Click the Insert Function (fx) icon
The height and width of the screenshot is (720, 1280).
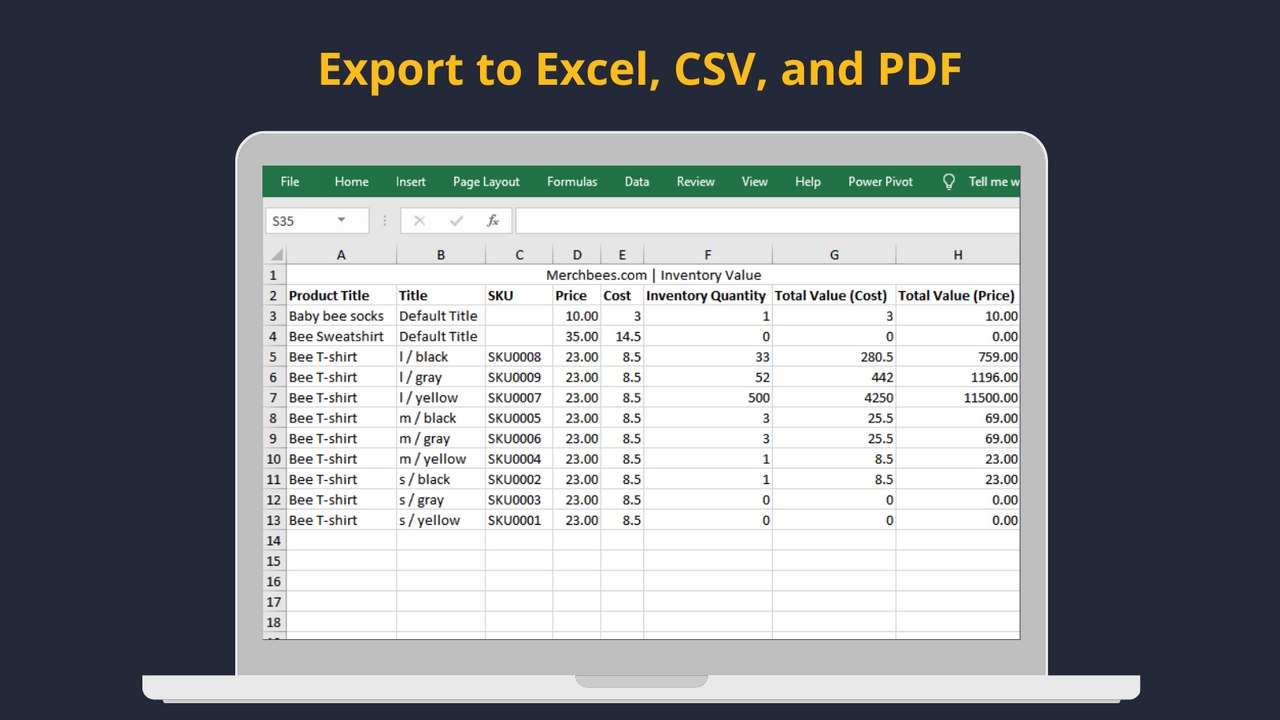493,220
